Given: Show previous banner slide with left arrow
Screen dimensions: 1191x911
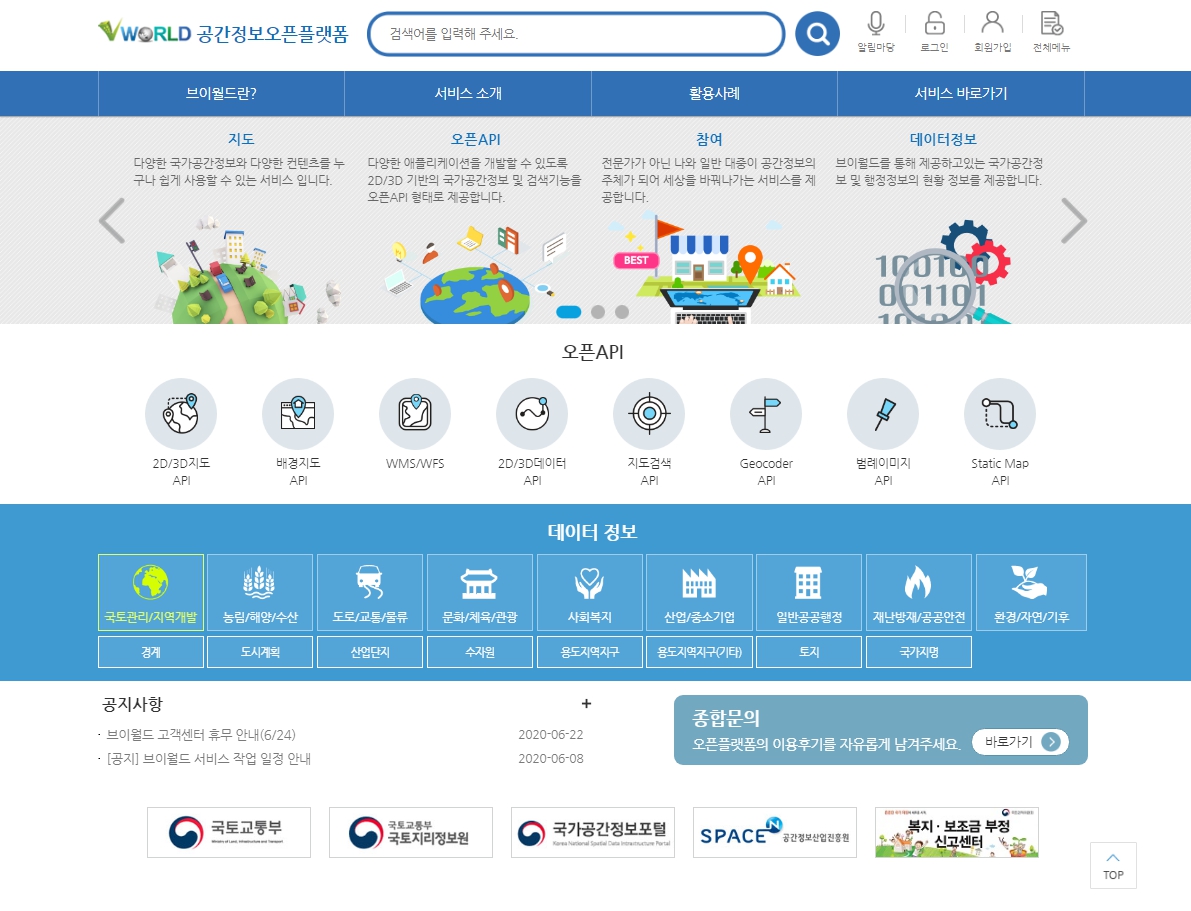Looking at the screenshot, I should click(112, 220).
